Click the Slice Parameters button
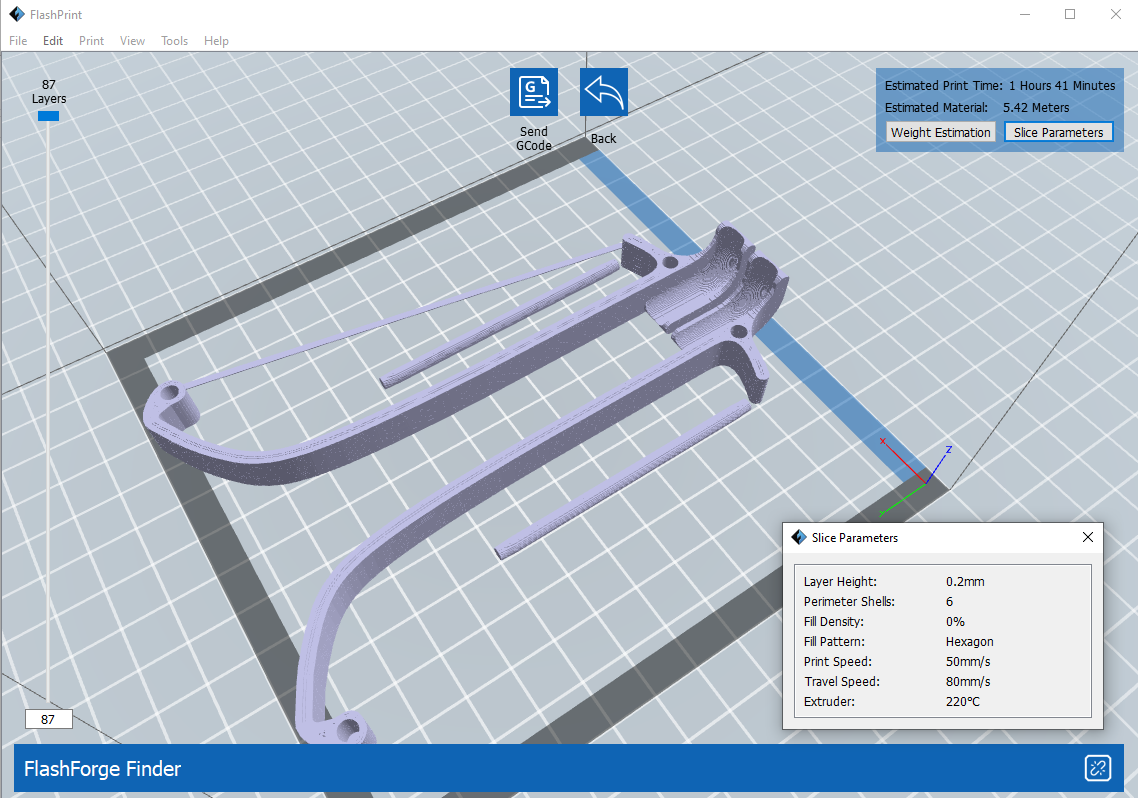Viewport: 1138px width, 798px height. click(x=1058, y=132)
